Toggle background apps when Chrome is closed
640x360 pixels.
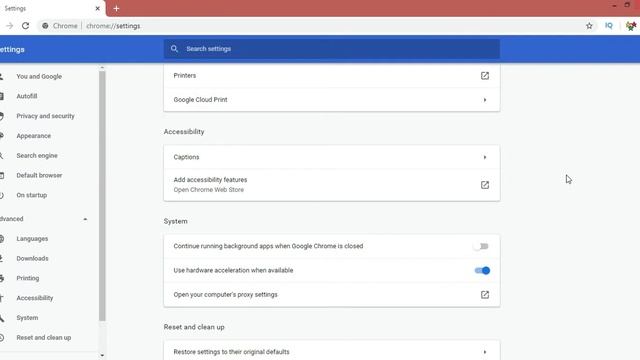coord(481,246)
